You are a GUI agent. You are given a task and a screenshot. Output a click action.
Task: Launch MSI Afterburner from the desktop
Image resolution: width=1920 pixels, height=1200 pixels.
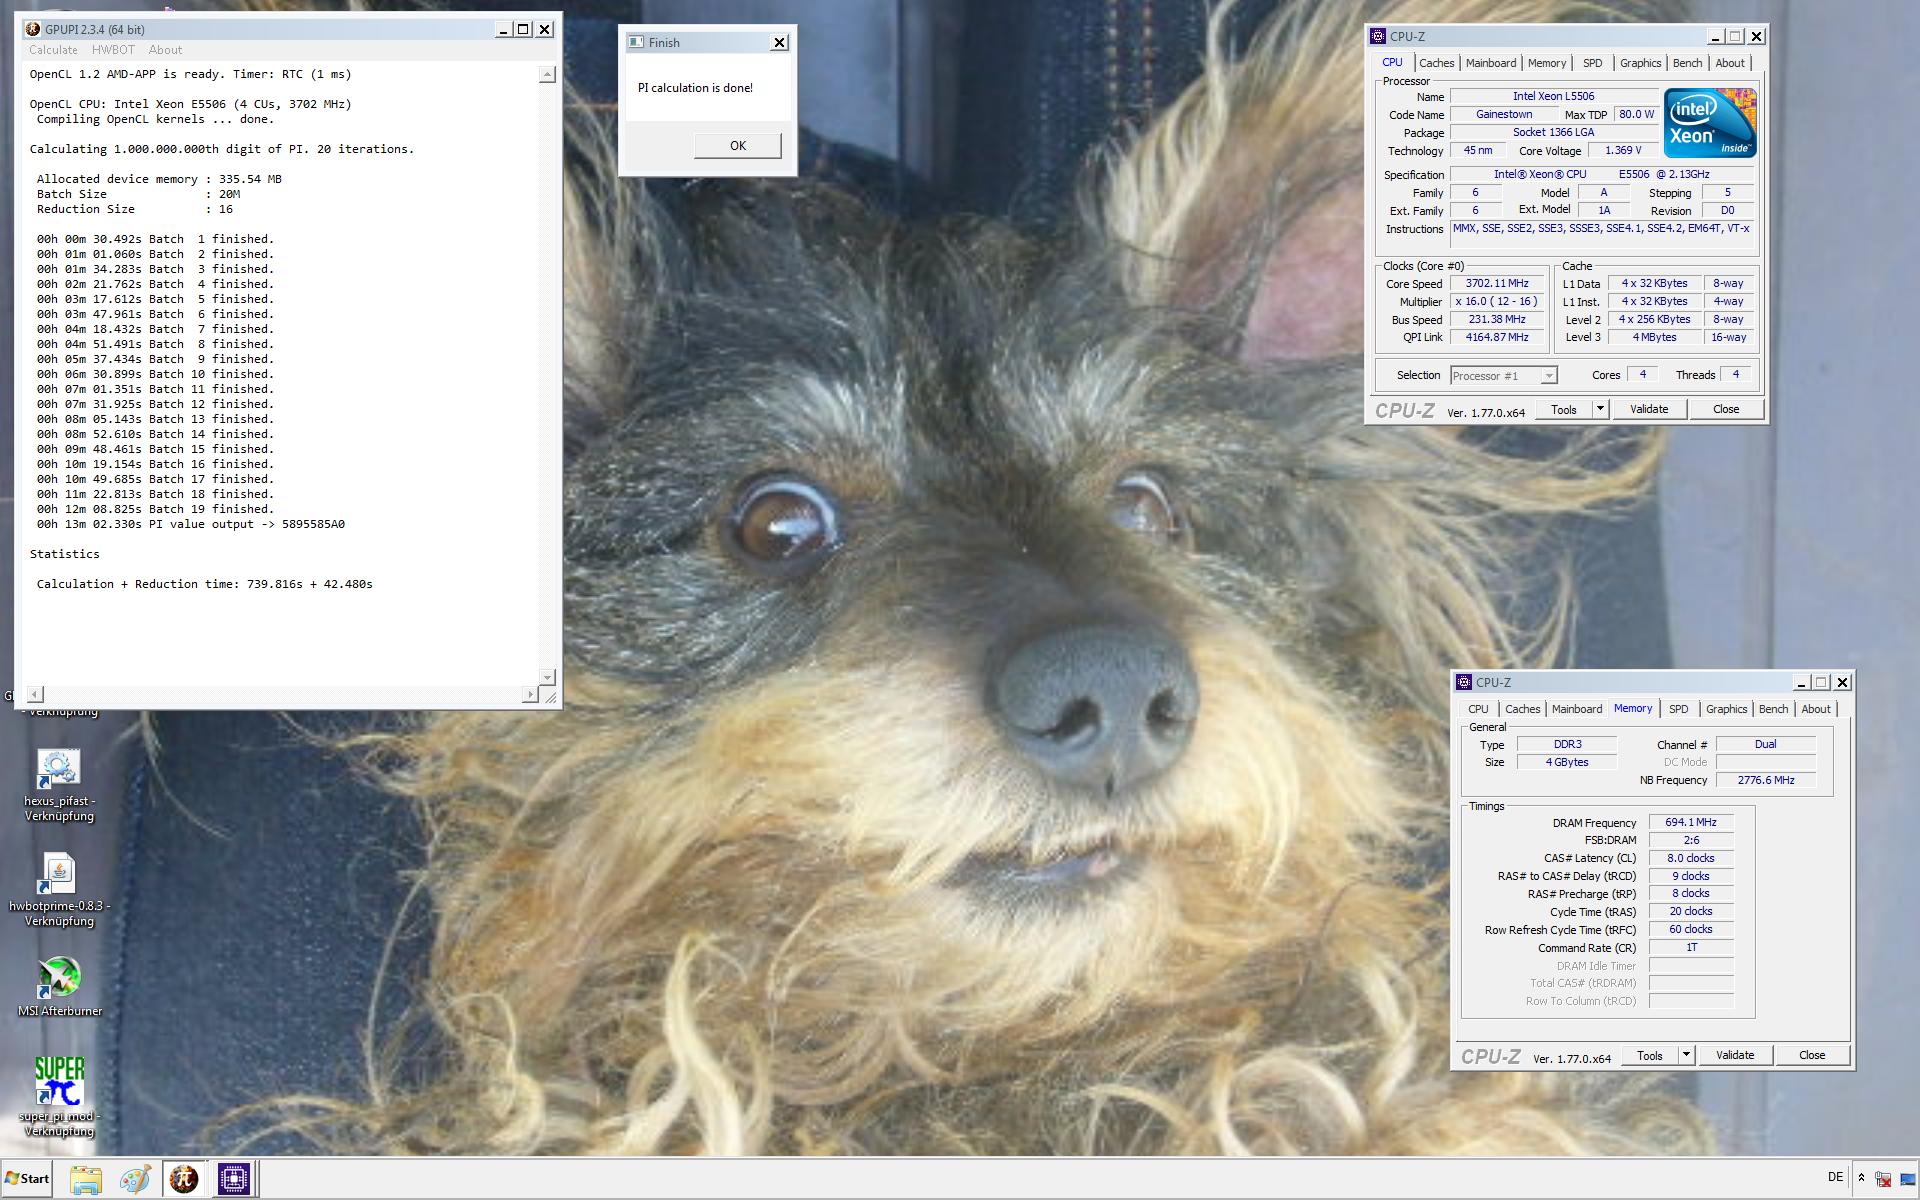click(x=59, y=987)
